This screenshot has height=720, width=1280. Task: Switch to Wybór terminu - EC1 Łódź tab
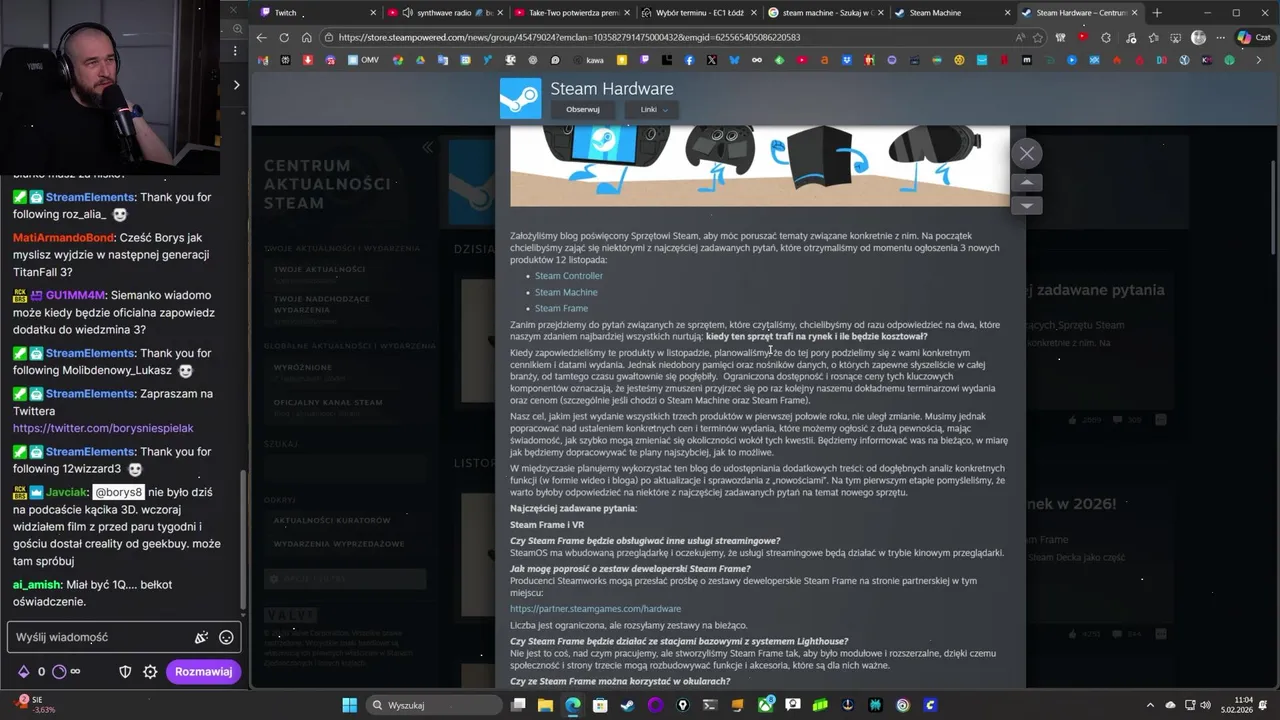700,13
